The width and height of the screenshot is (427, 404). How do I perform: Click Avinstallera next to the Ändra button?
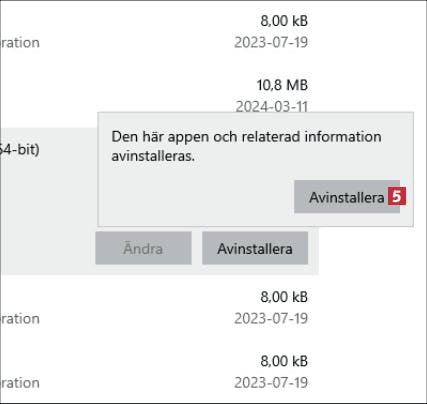point(255,248)
